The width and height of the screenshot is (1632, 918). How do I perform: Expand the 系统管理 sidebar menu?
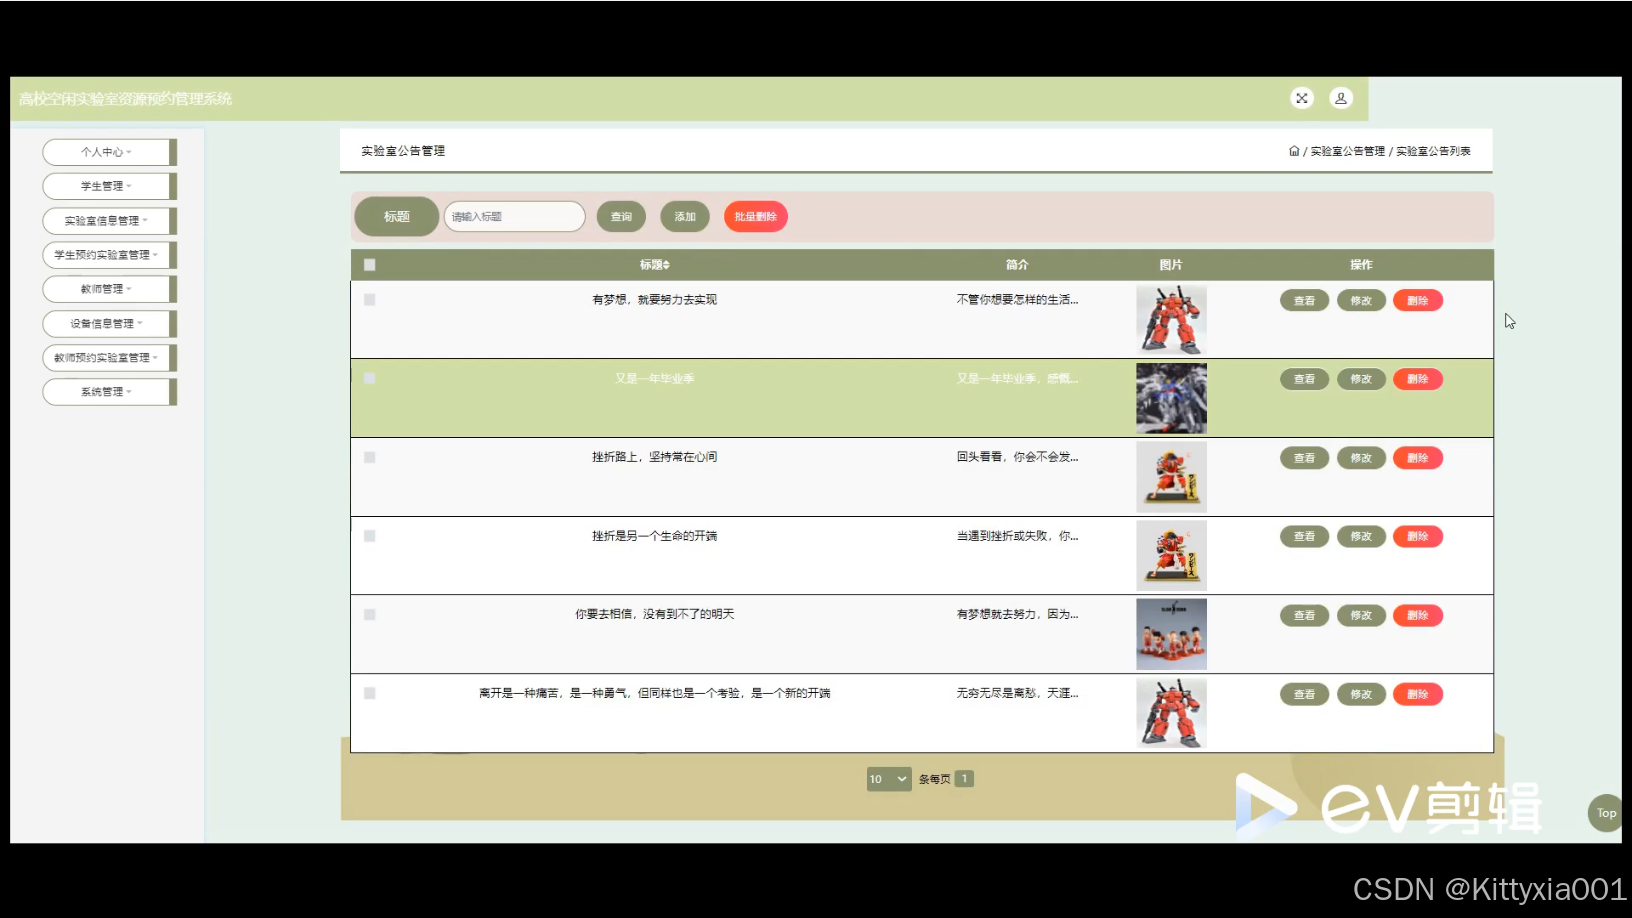pyautogui.click(x=106, y=392)
